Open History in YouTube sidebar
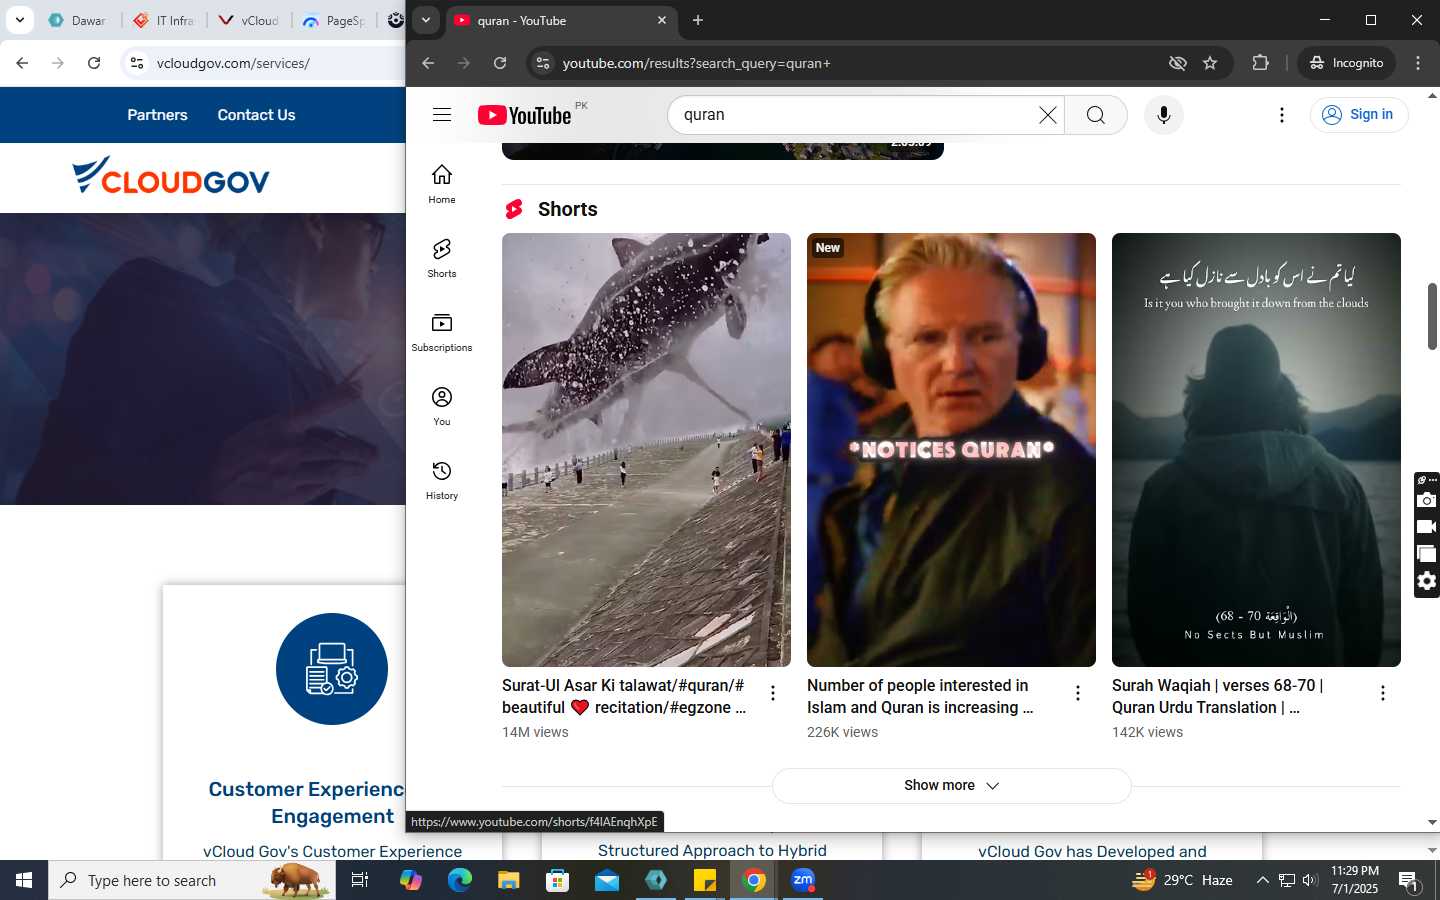The height and width of the screenshot is (900, 1440). [x=442, y=480]
